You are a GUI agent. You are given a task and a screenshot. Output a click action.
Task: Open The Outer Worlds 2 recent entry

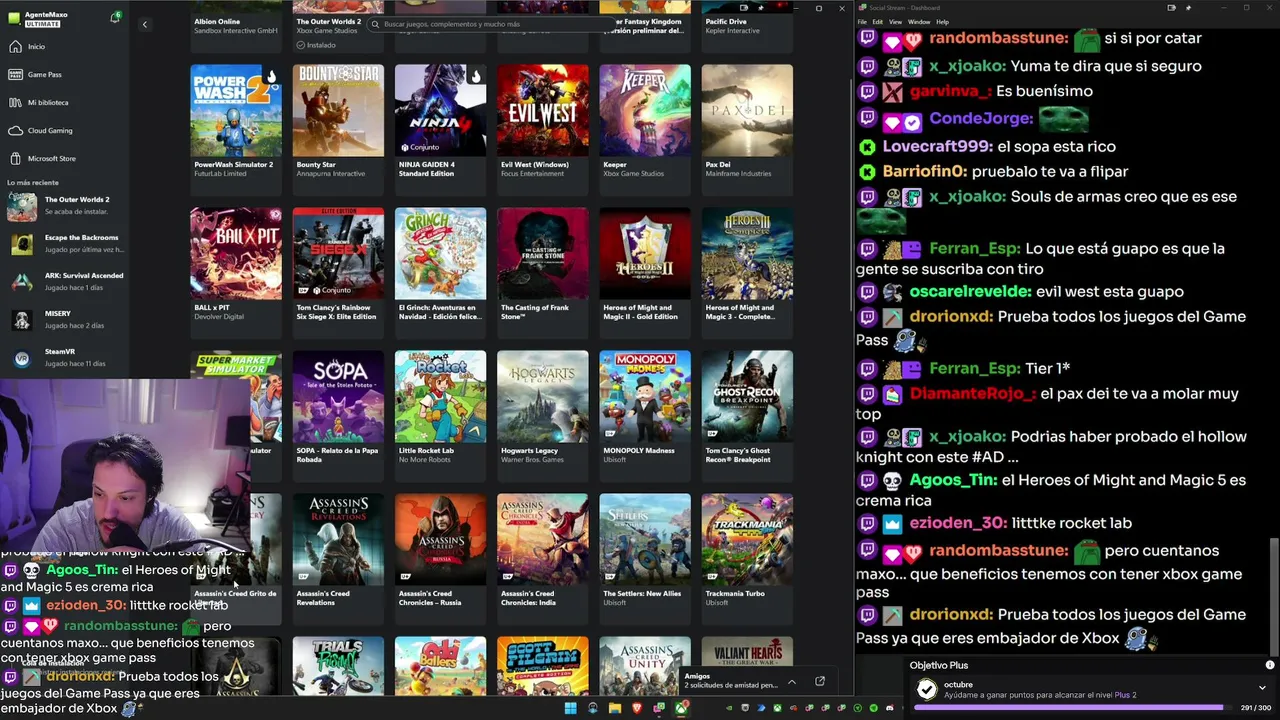coord(66,205)
